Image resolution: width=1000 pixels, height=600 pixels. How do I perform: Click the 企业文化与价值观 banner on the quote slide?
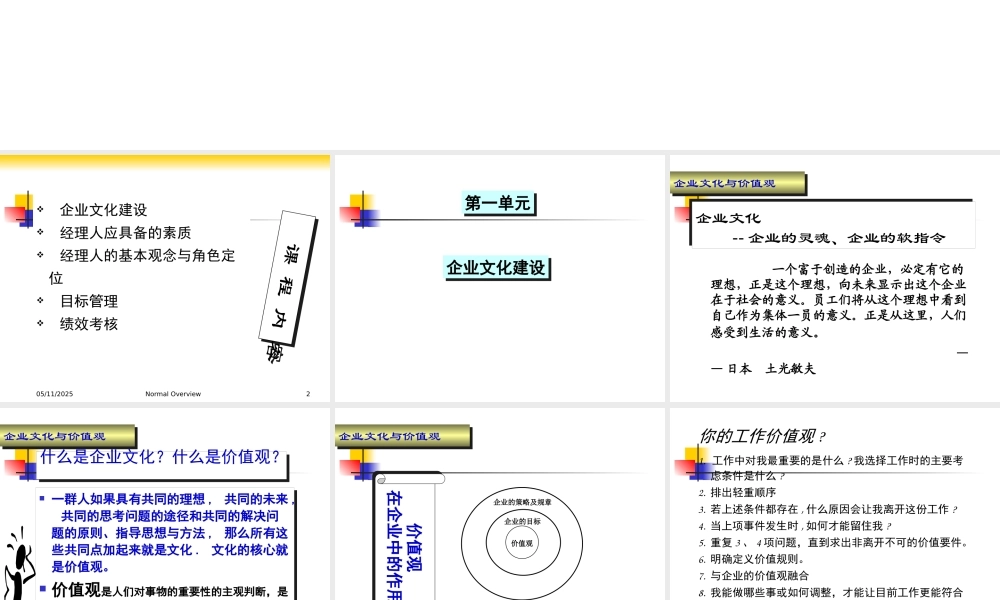pyautogui.click(x=738, y=184)
